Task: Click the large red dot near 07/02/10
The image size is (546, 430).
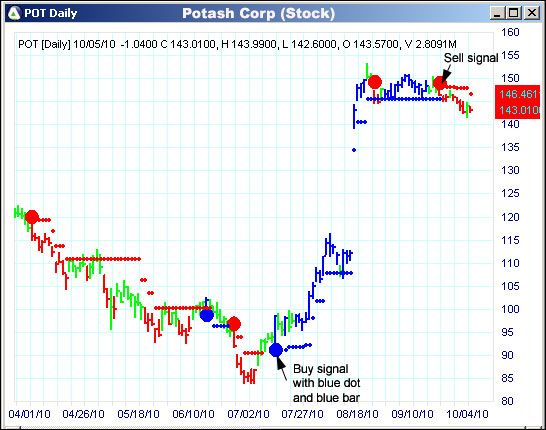Action: (x=234, y=324)
